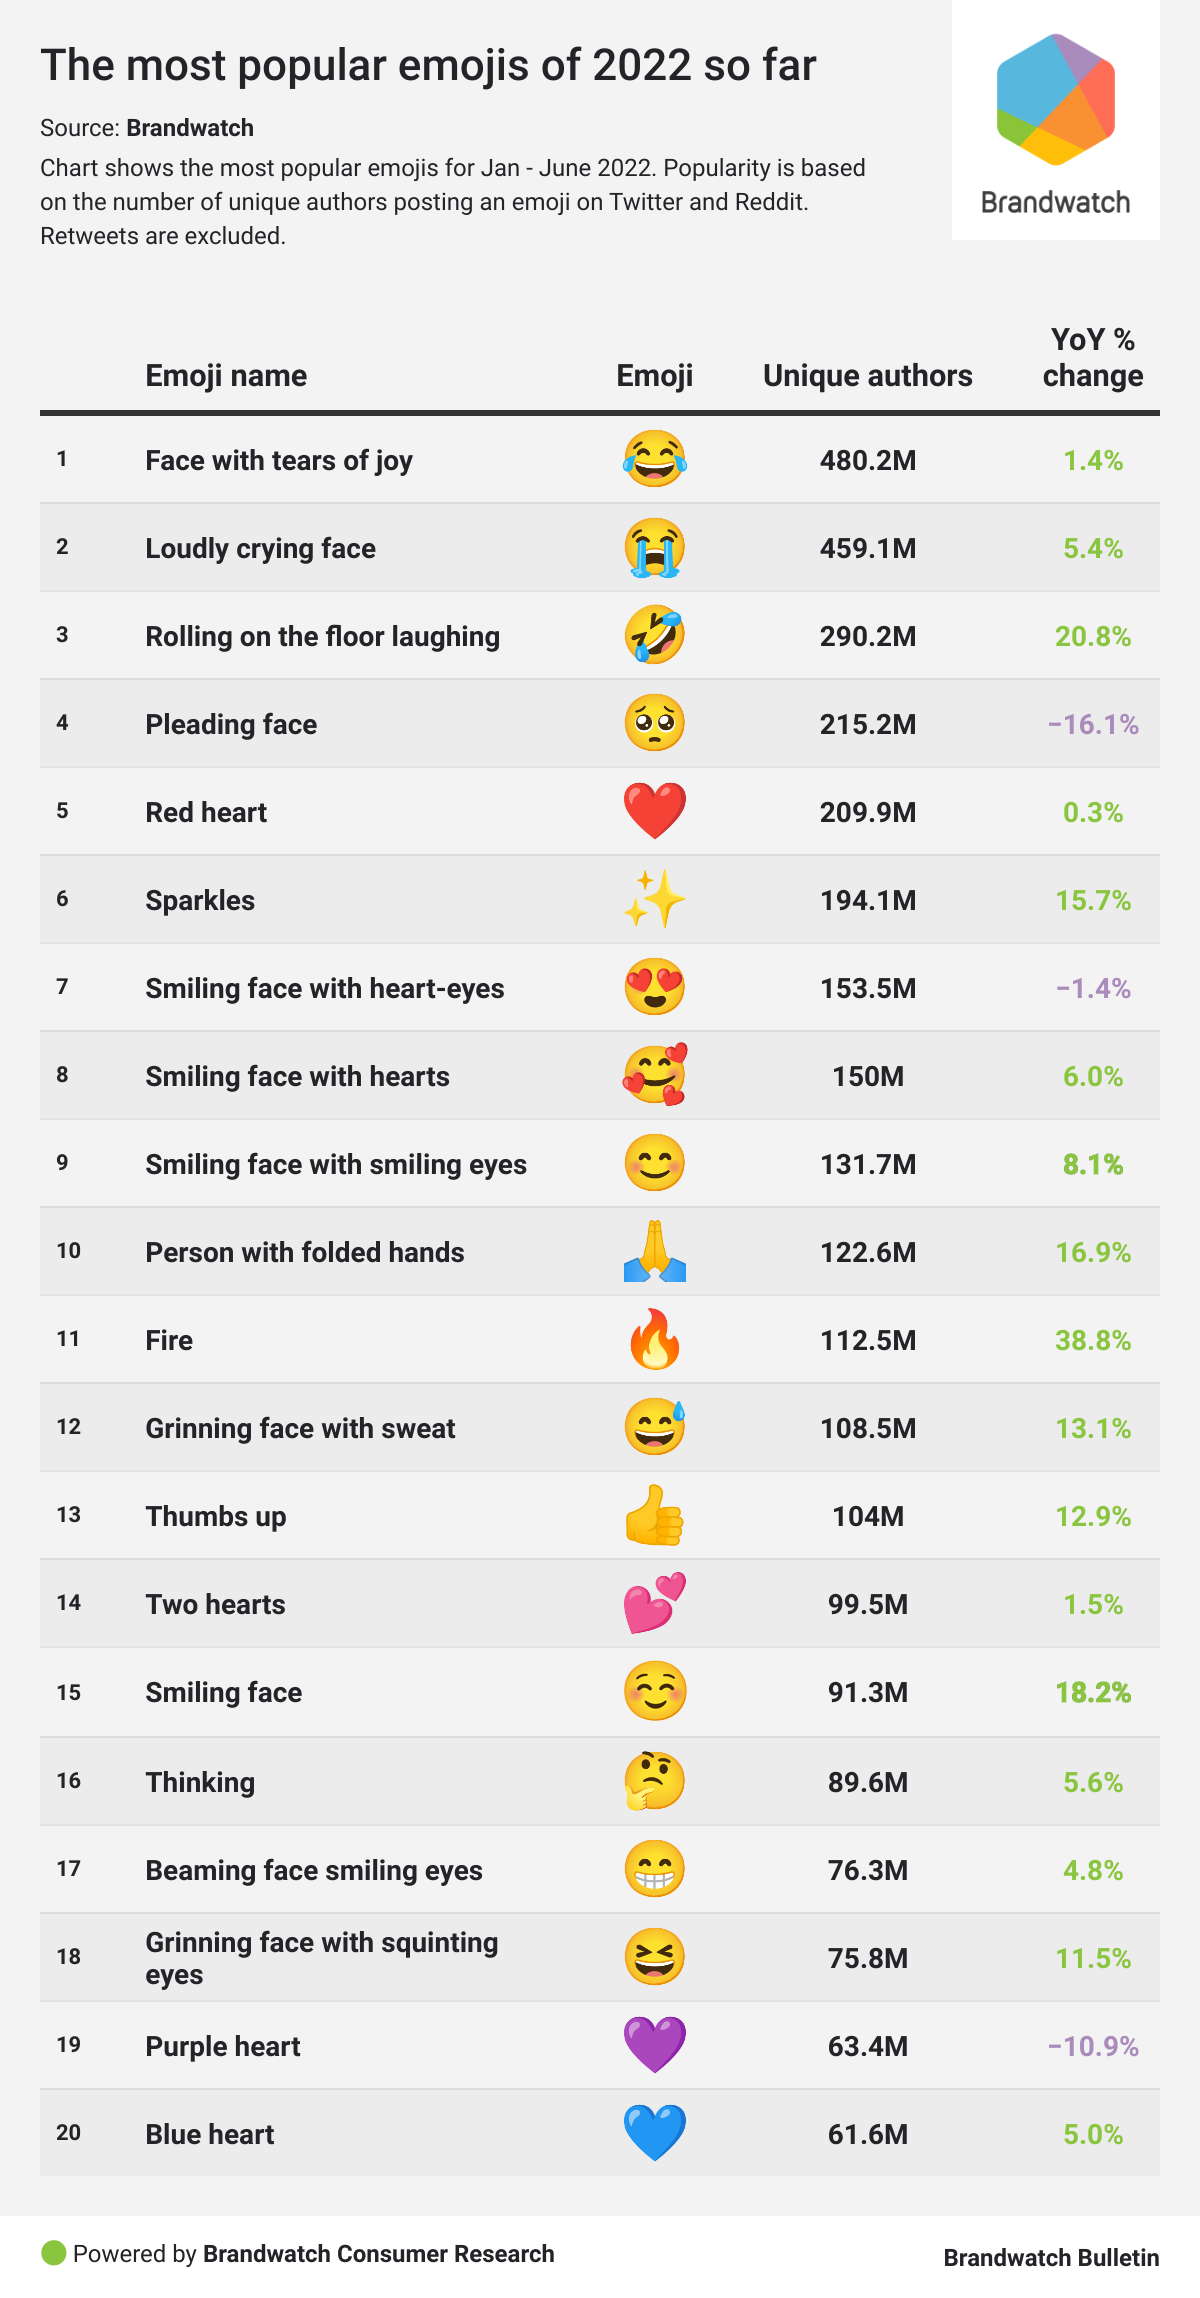The width and height of the screenshot is (1200, 2298).
Task: Click the Emoji name column header
Action: tap(226, 376)
